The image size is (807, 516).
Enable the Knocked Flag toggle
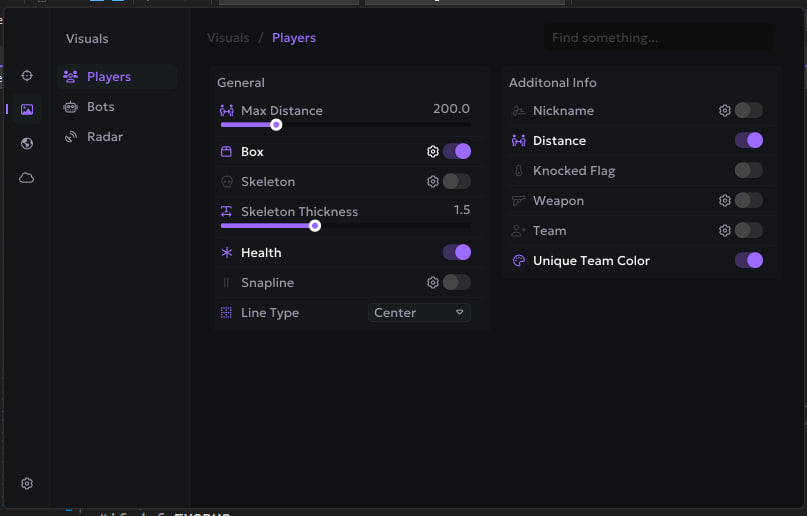748,171
